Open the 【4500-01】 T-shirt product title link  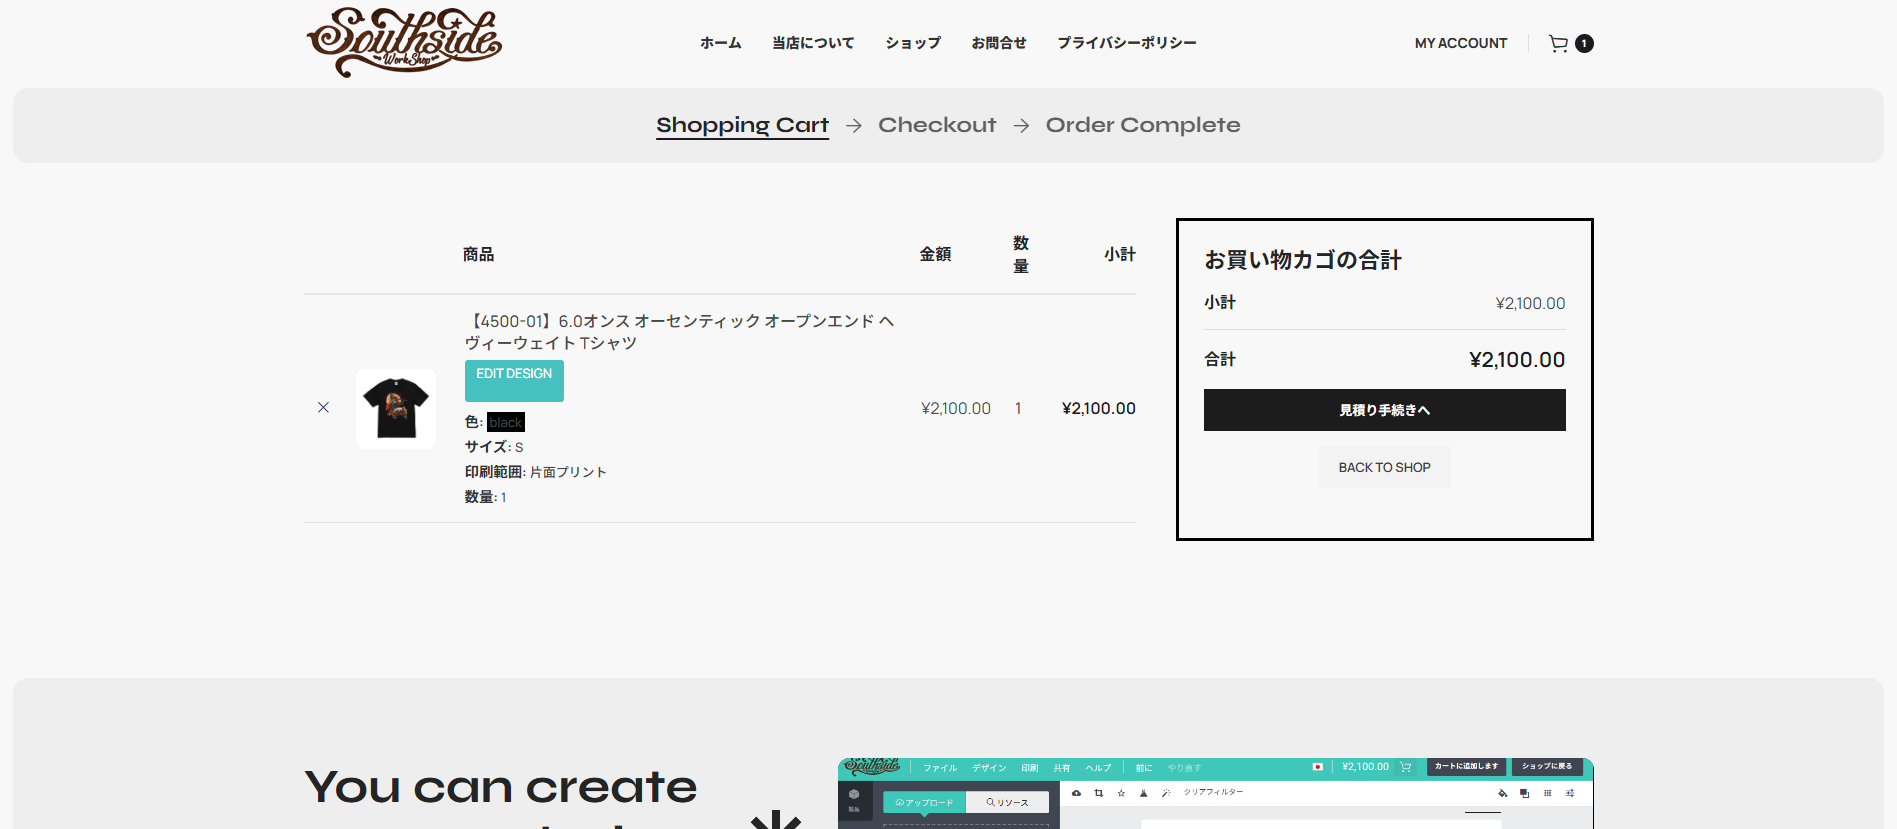(x=678, y=331)
